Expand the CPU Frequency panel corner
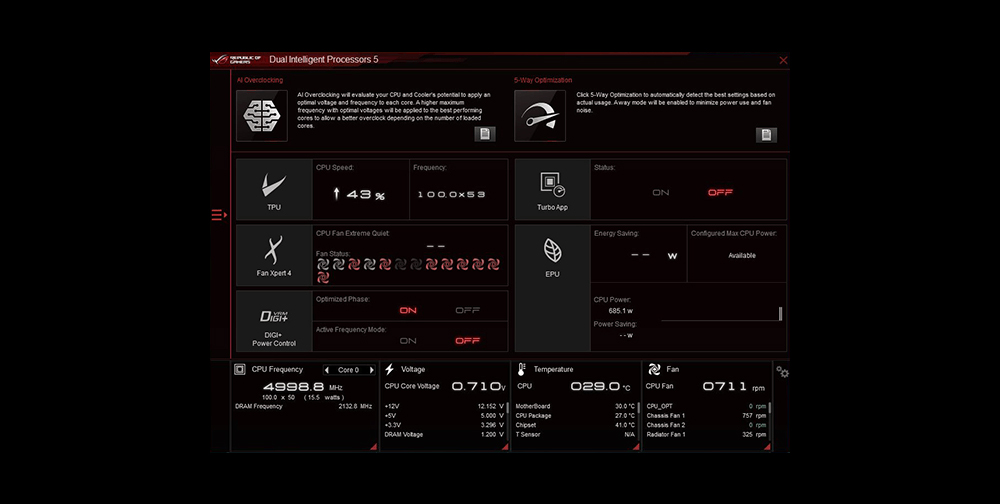The height and width of the screenshot is (504, 1000). (x=374, y=447)
